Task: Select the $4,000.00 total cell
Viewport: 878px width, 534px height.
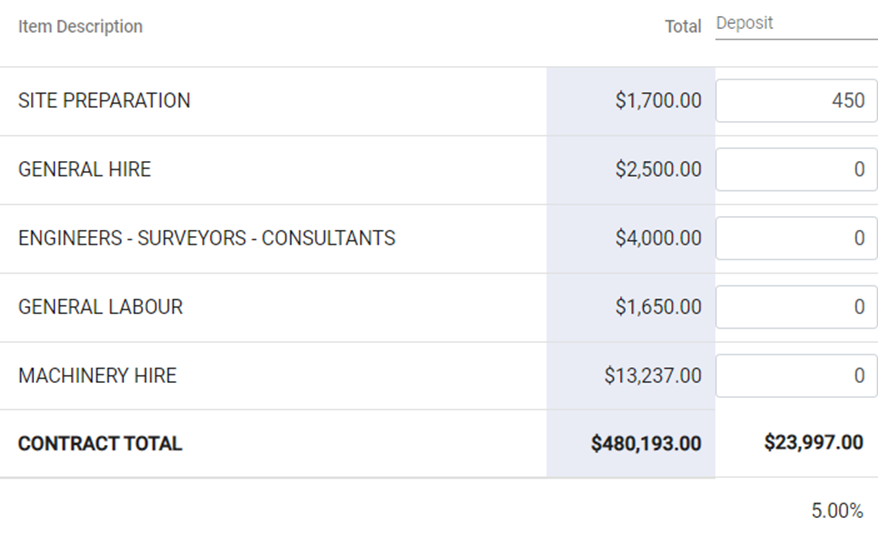Action: pyautogui.click(x=658, y=239)
